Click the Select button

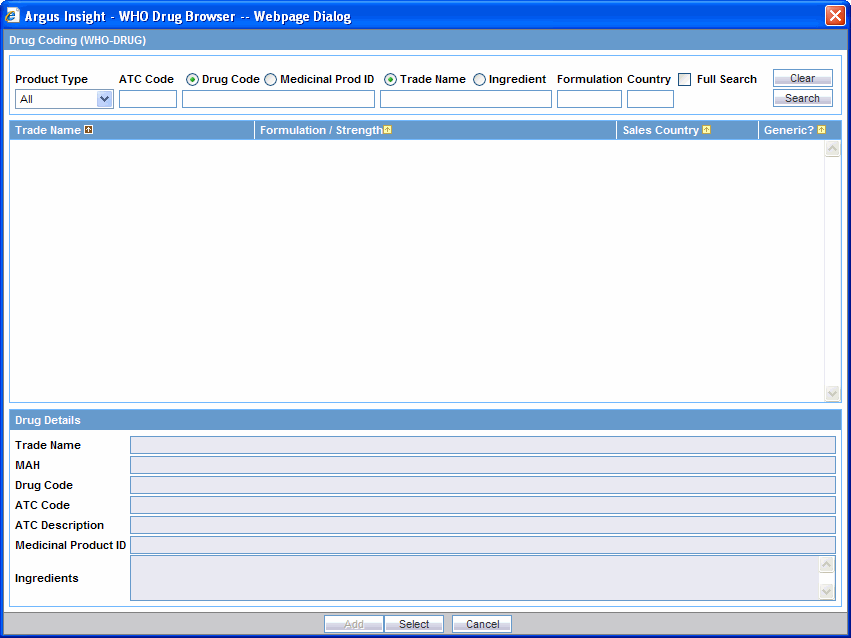point(414,624)
